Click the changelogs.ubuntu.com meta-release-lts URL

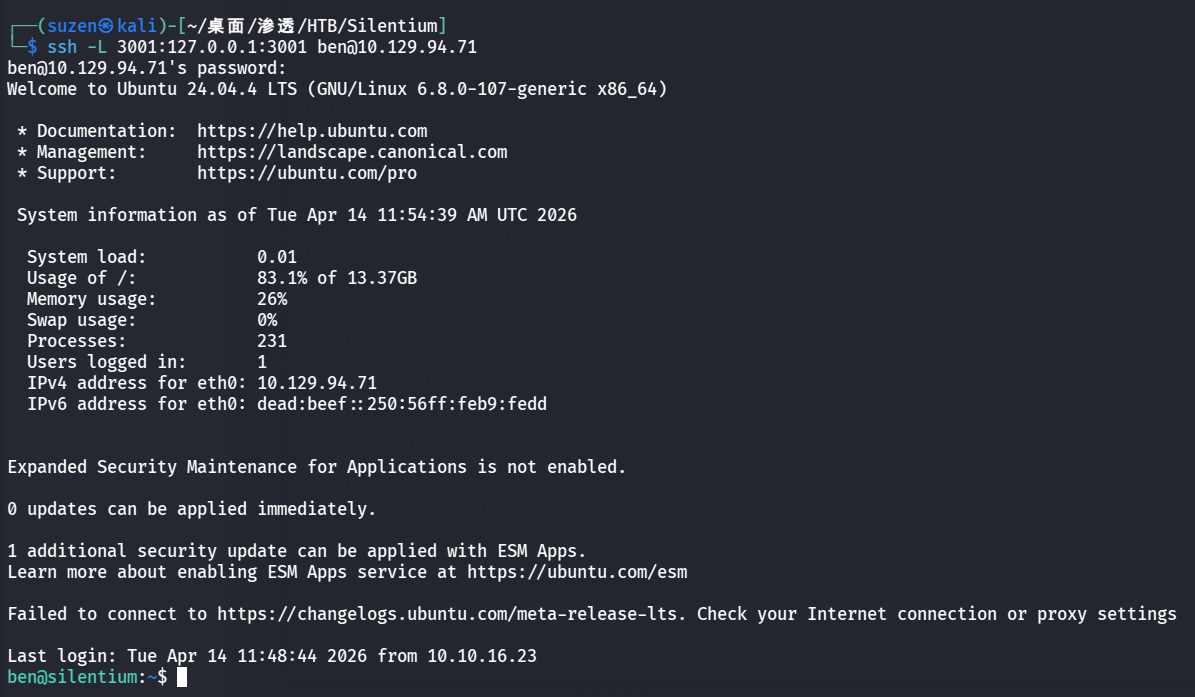point(452,614)
